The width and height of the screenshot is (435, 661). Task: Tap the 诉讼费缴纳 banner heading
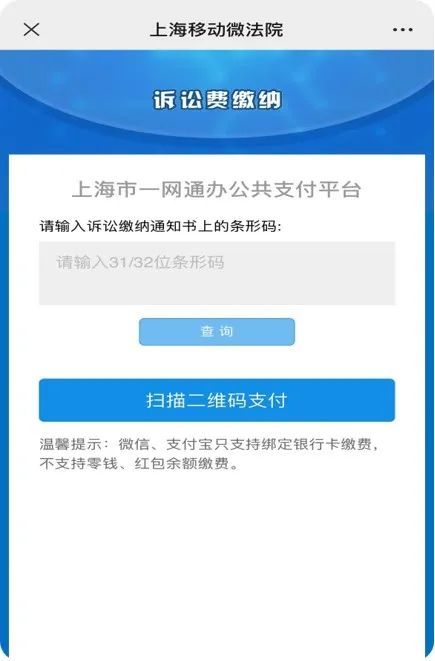click(x=217, y=100)
